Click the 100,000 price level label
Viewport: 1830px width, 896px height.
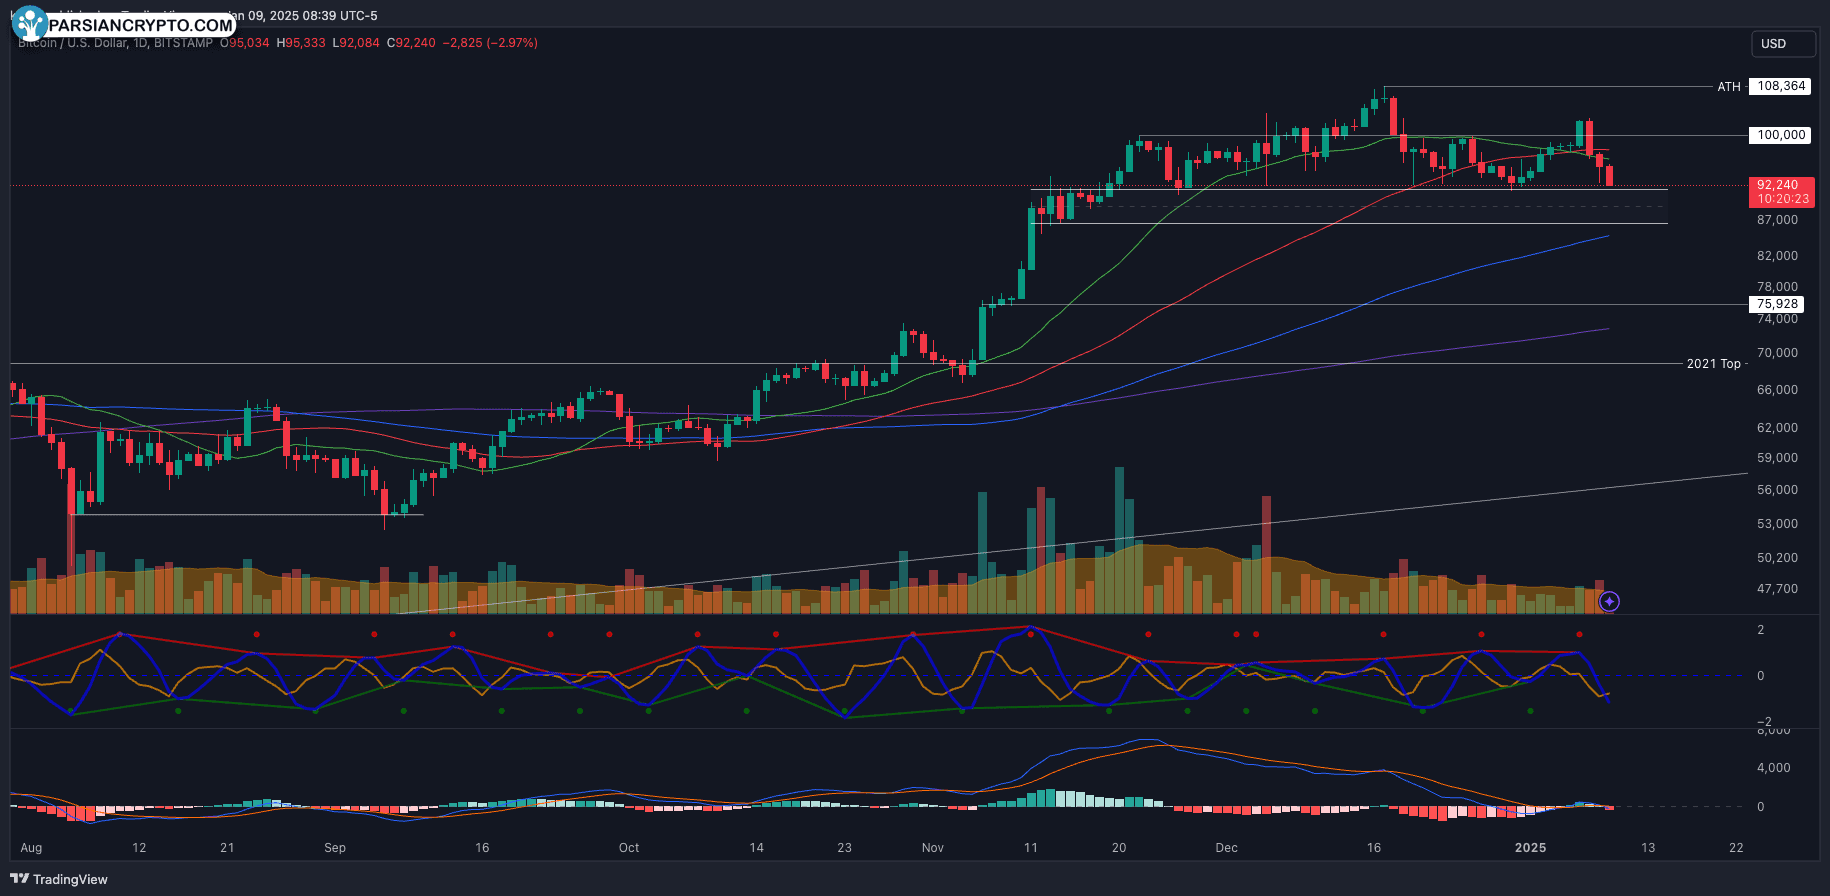tap(1781, 135)
